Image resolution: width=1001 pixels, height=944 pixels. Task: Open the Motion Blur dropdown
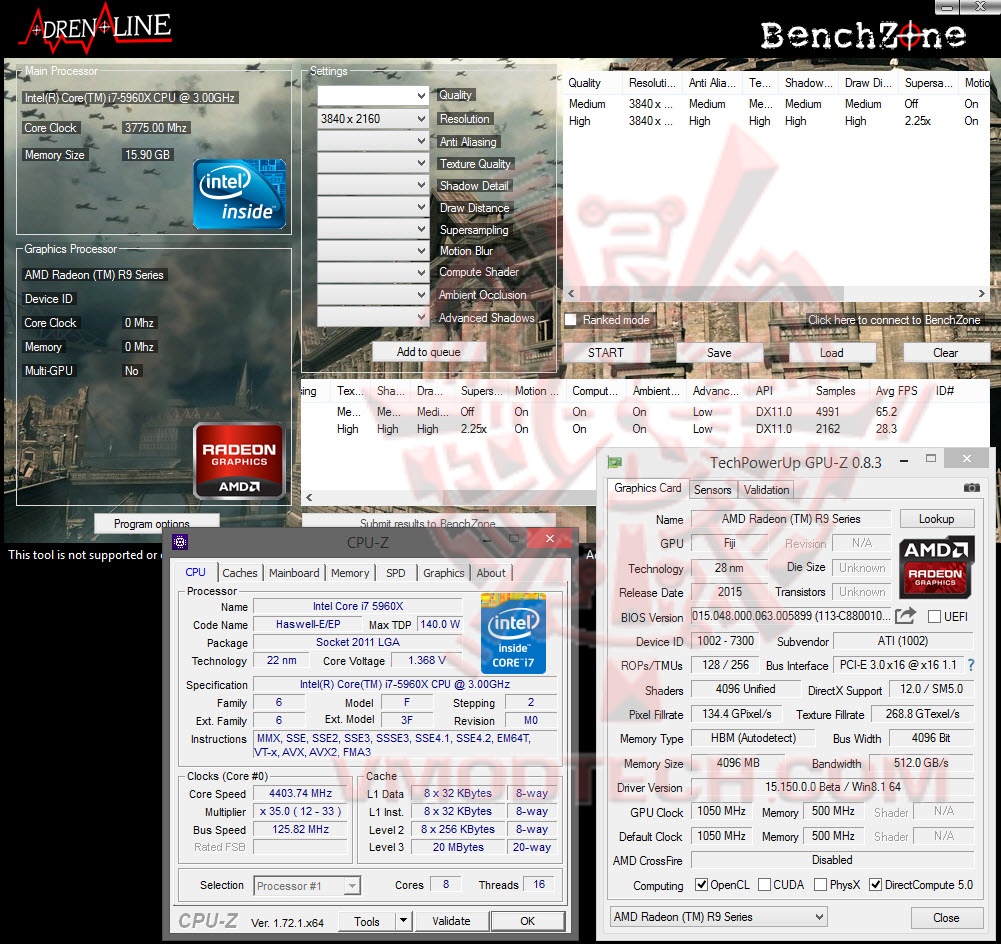pyautogui.click(x=372, y=251)
